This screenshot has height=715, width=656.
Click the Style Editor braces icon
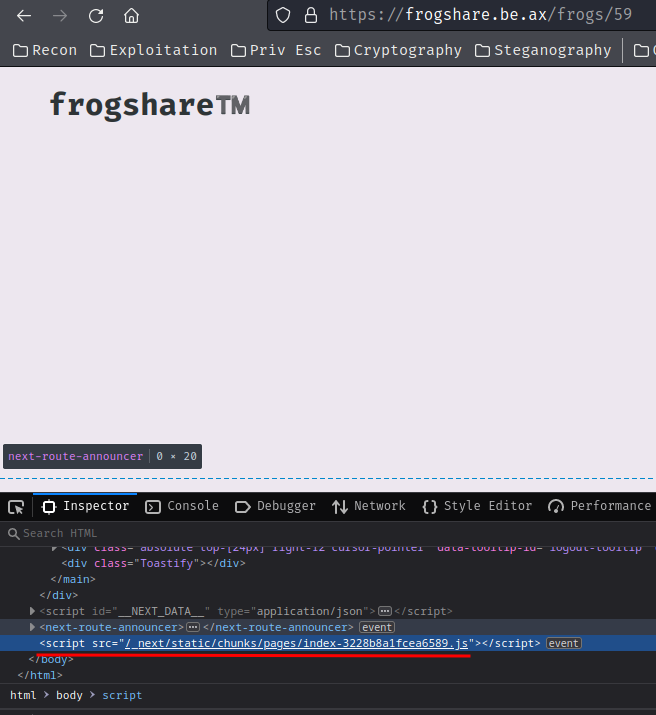click(x=430, y=507)
